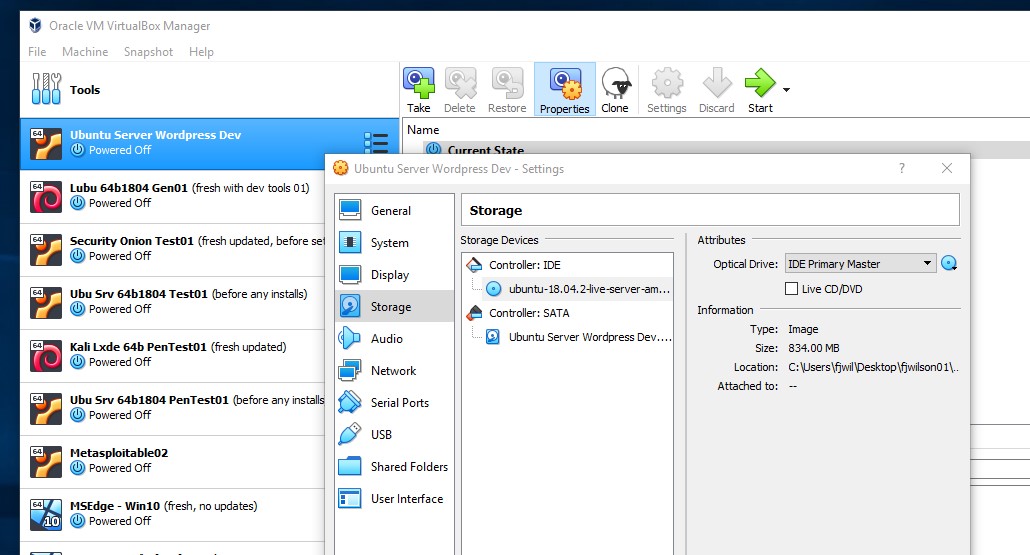Open the Network settings category
The width and height of the screenshot is (1030, 555).
click(x=394, y=370)
